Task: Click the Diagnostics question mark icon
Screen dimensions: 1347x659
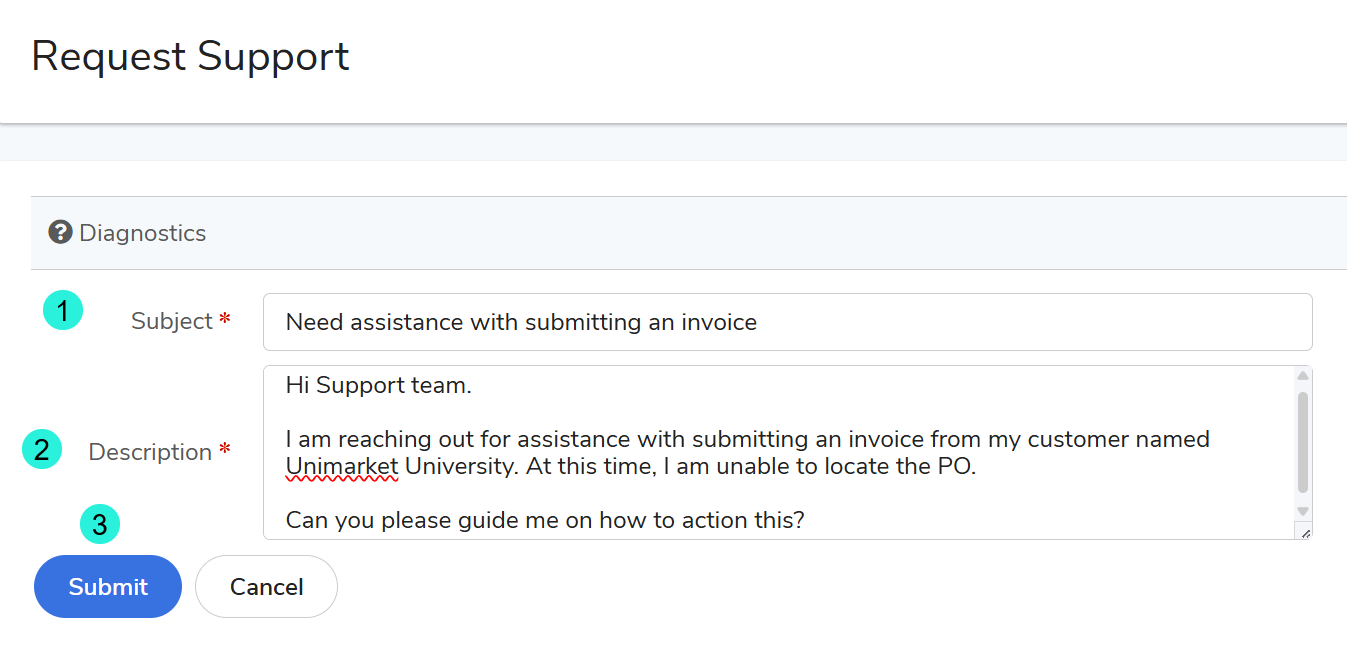Action: (x=60, y=233)
